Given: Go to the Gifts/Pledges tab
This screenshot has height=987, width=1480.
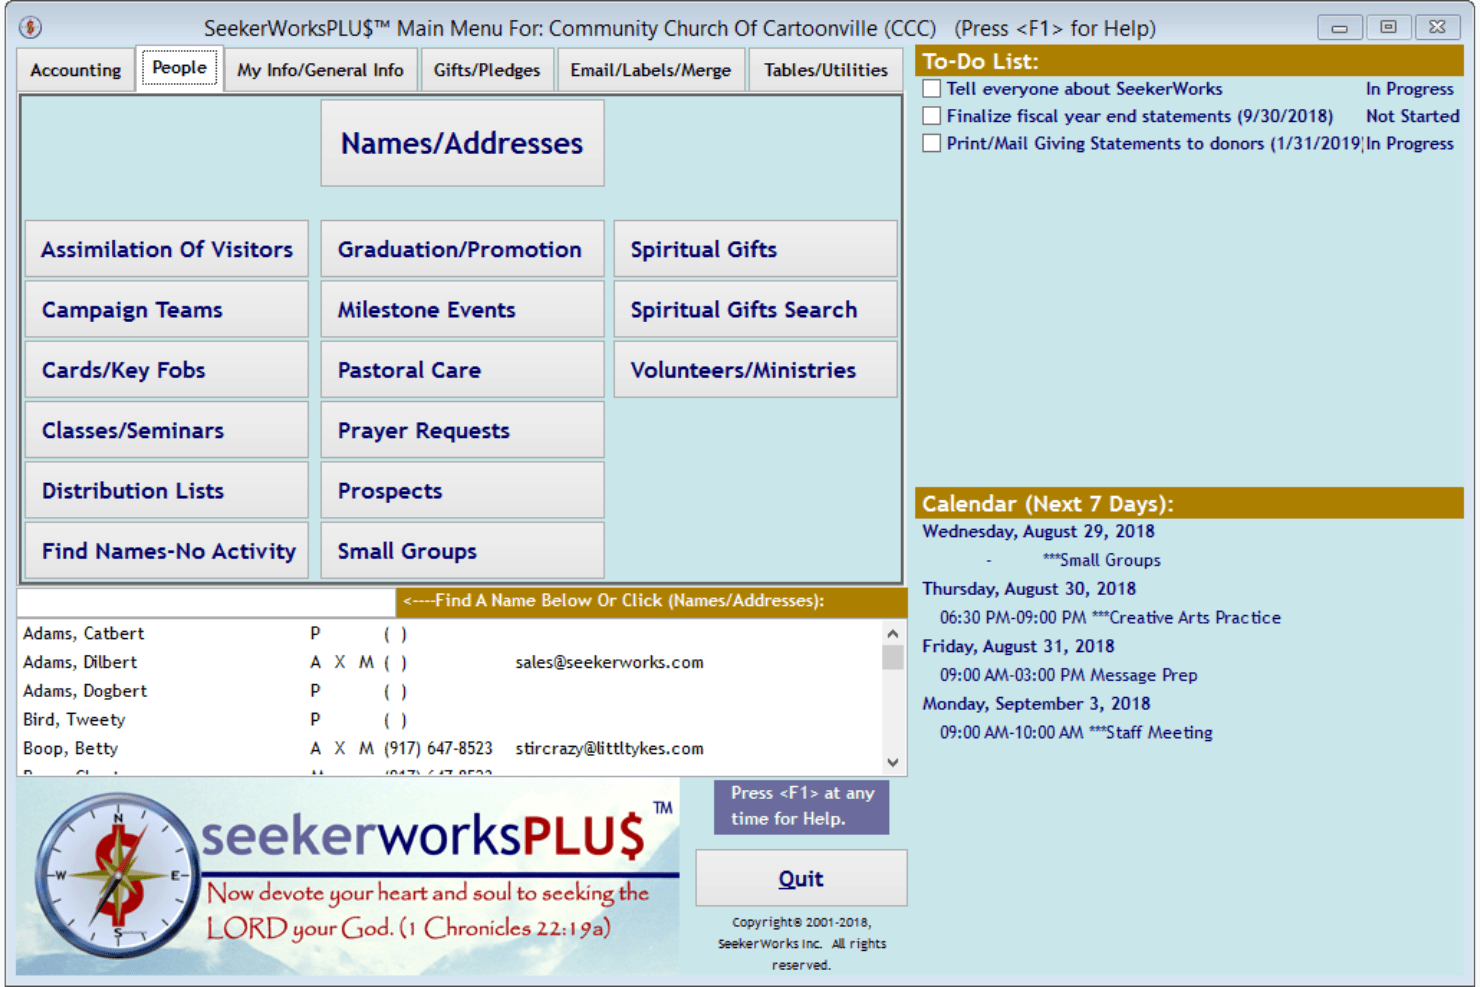Looking at the screenshot, I should click(487, 70).
